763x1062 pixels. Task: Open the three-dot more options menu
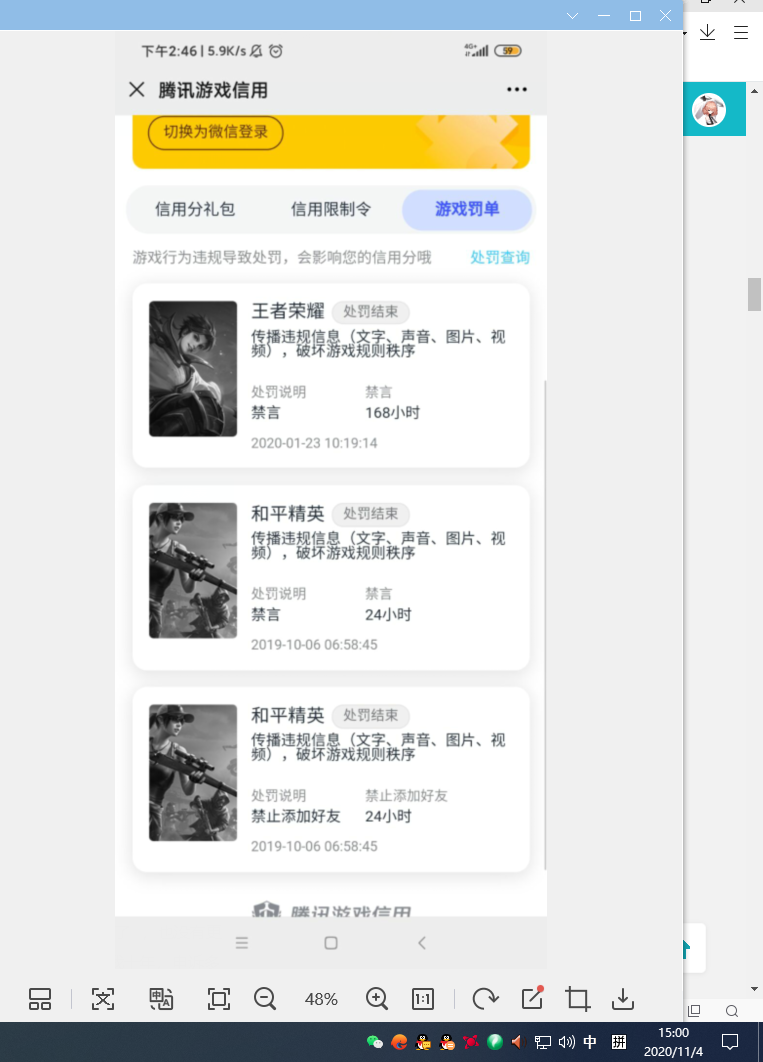[517, 89]
